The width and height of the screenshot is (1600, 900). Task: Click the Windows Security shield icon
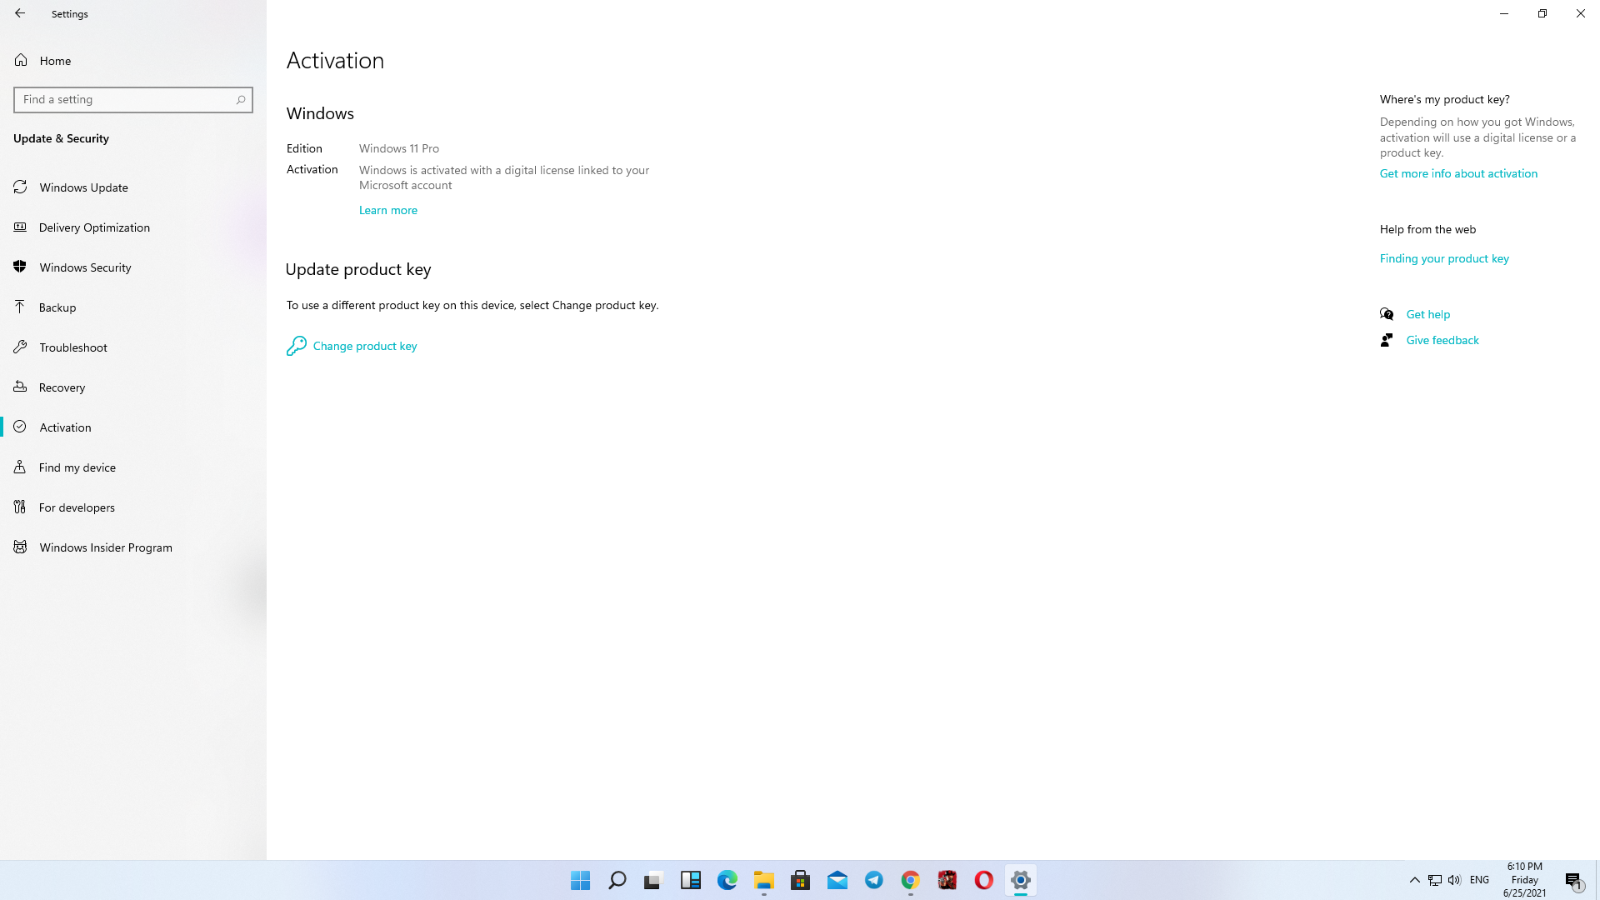(x=20, y=267)
